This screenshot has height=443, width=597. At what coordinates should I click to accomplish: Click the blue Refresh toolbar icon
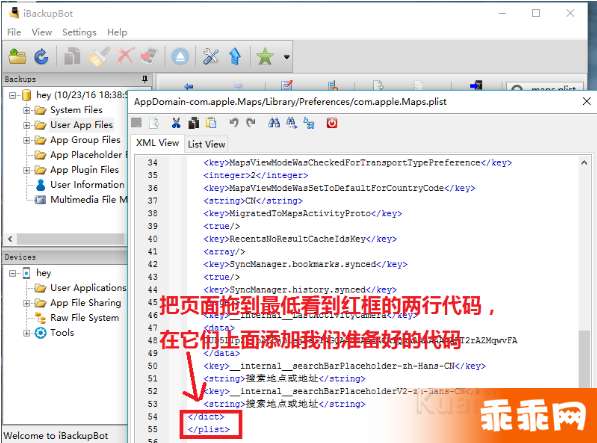(x=41, y=57)
